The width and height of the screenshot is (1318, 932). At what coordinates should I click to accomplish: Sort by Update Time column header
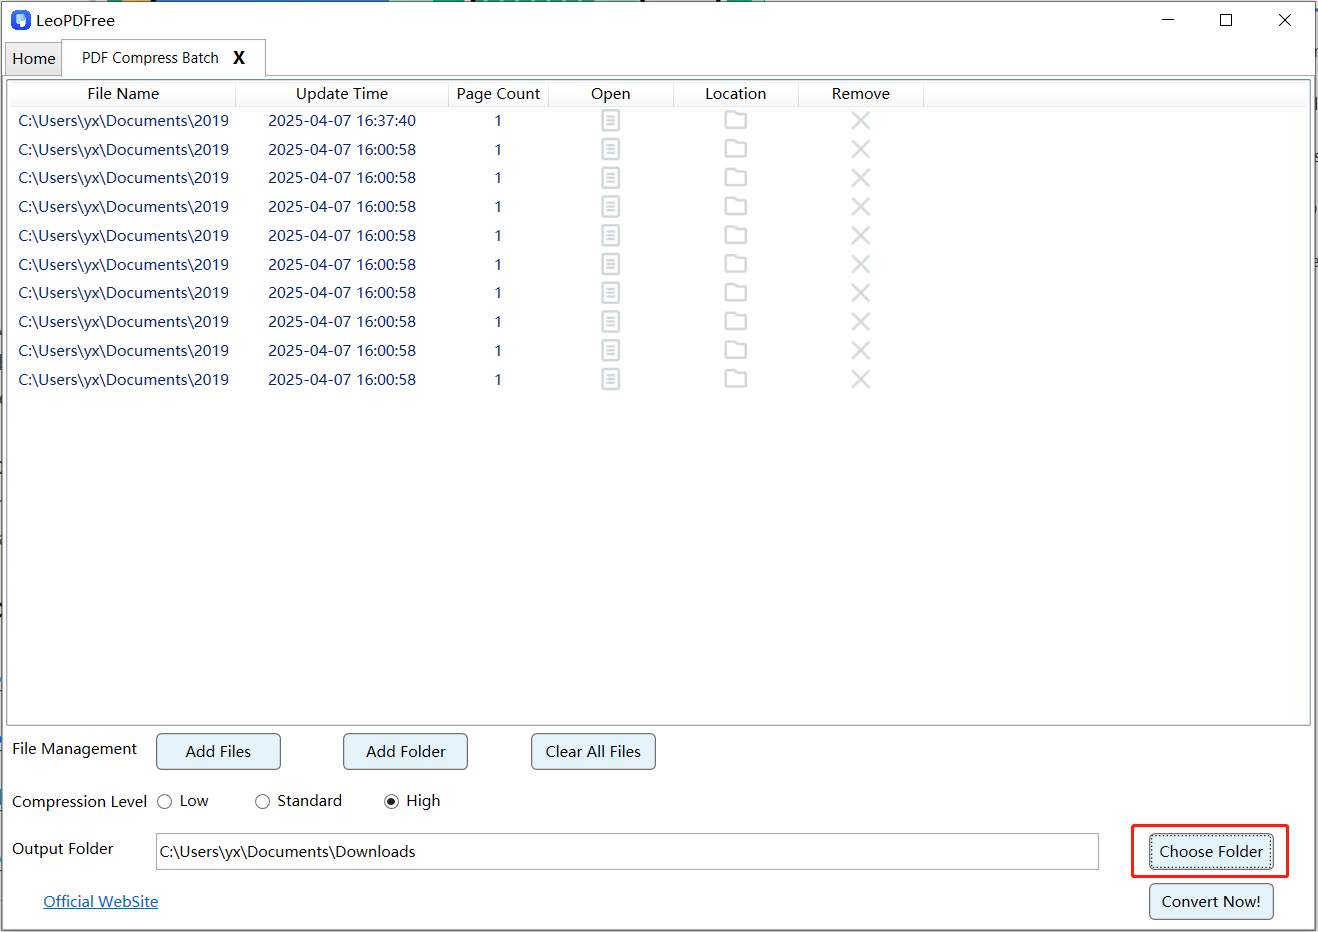coord(342,94)
